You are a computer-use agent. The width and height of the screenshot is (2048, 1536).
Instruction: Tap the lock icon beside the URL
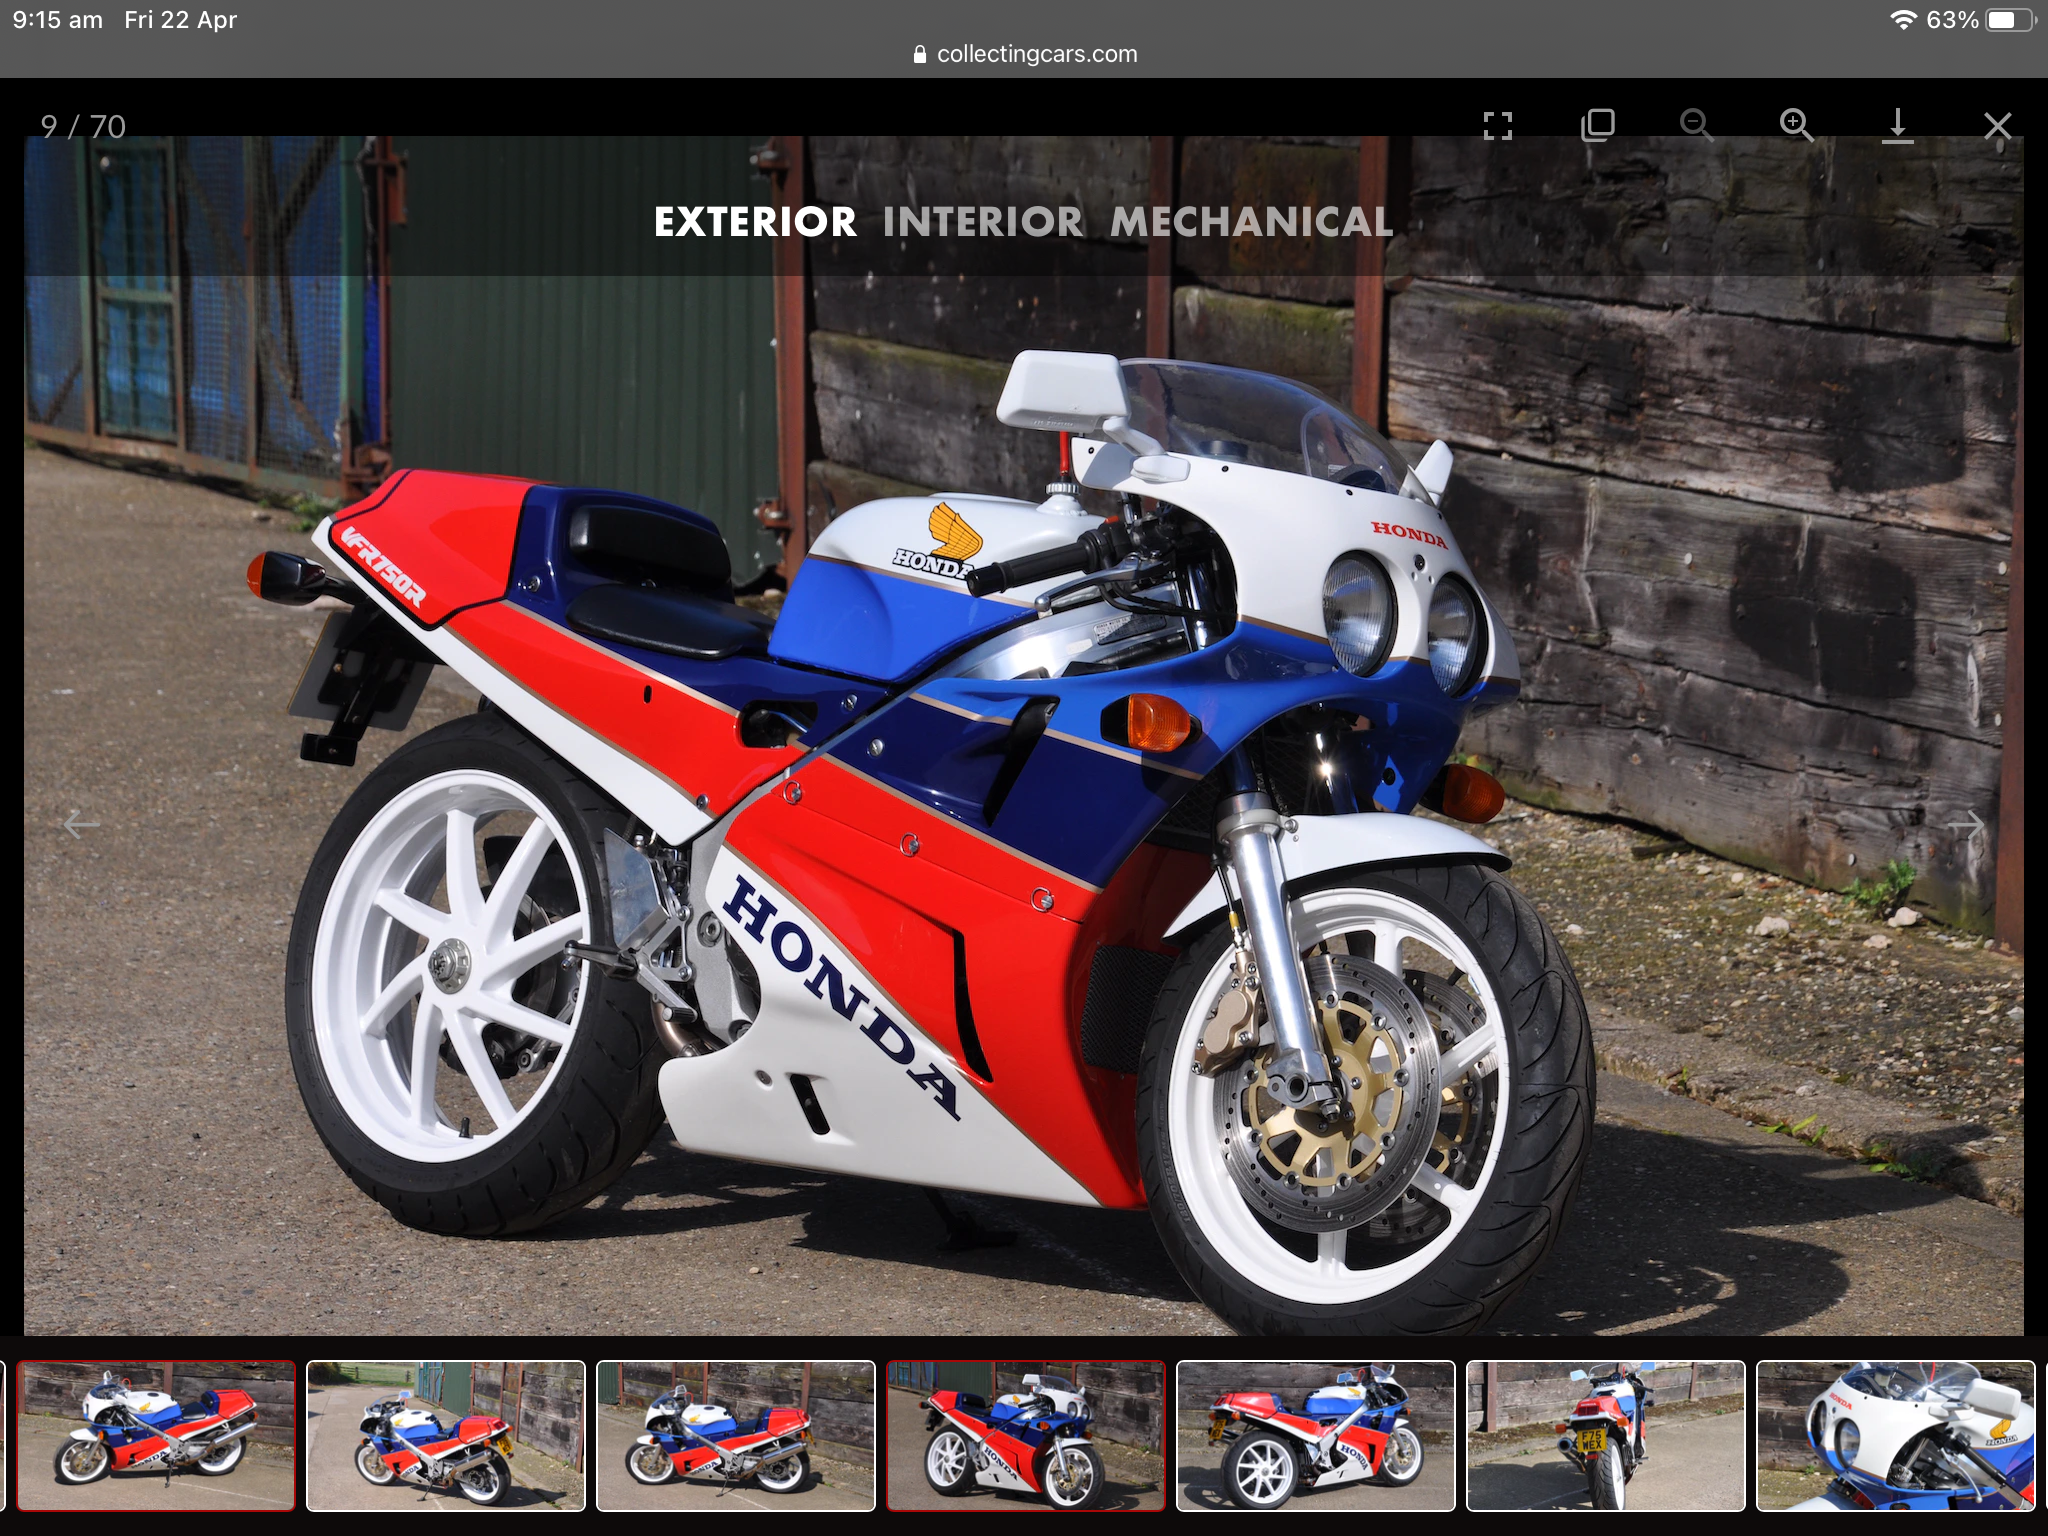pyautogui.click(x=920, y=55)
